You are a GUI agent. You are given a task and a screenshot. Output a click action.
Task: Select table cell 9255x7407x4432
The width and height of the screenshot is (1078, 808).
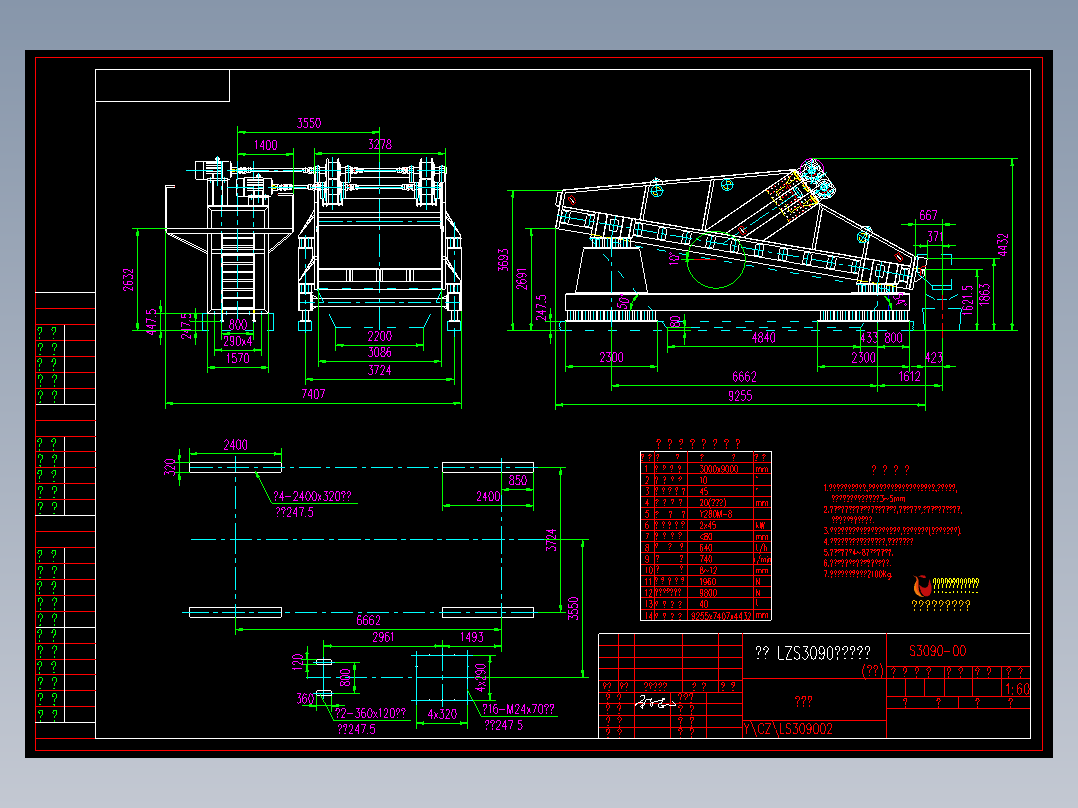[x=721, y=616]
